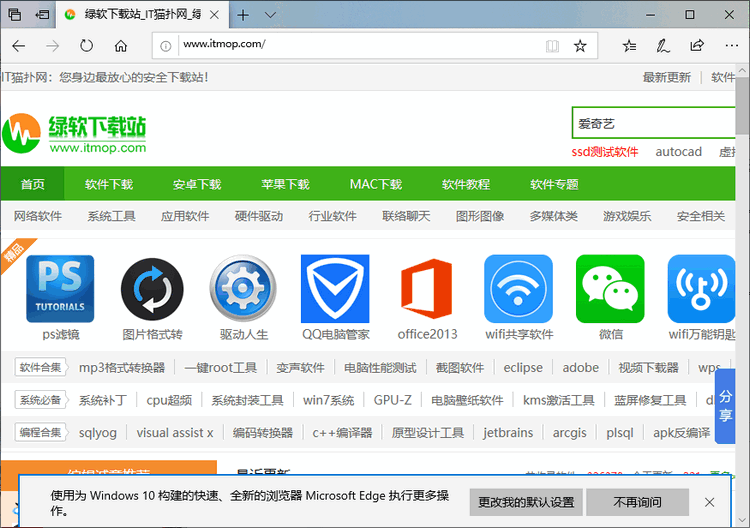
Task: Open 软件下载 navigation item
Action: 109,184
